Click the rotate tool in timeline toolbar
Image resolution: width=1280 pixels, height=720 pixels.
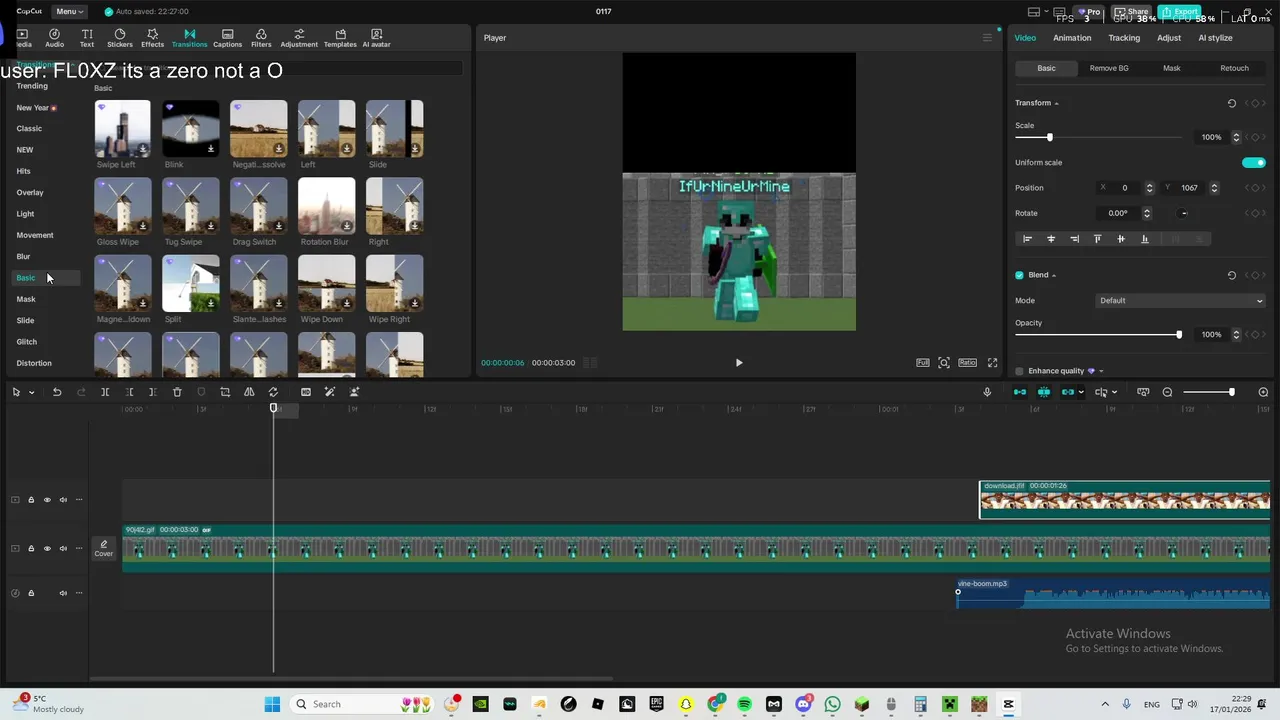pos(273,392)
